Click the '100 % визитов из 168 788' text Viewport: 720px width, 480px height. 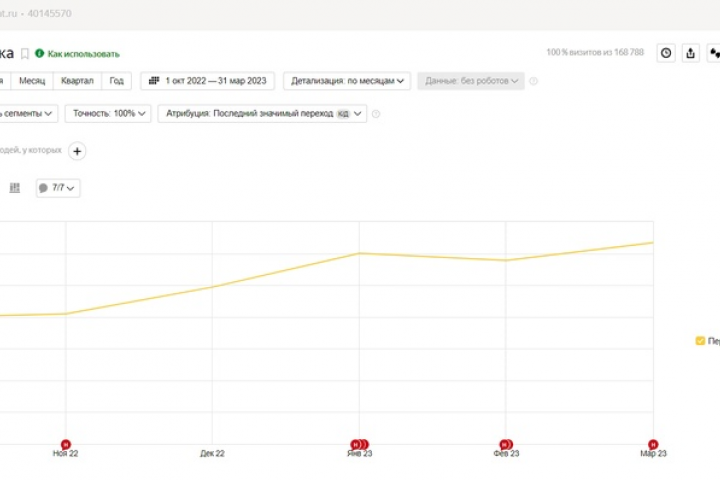click(x=595, y=52)
